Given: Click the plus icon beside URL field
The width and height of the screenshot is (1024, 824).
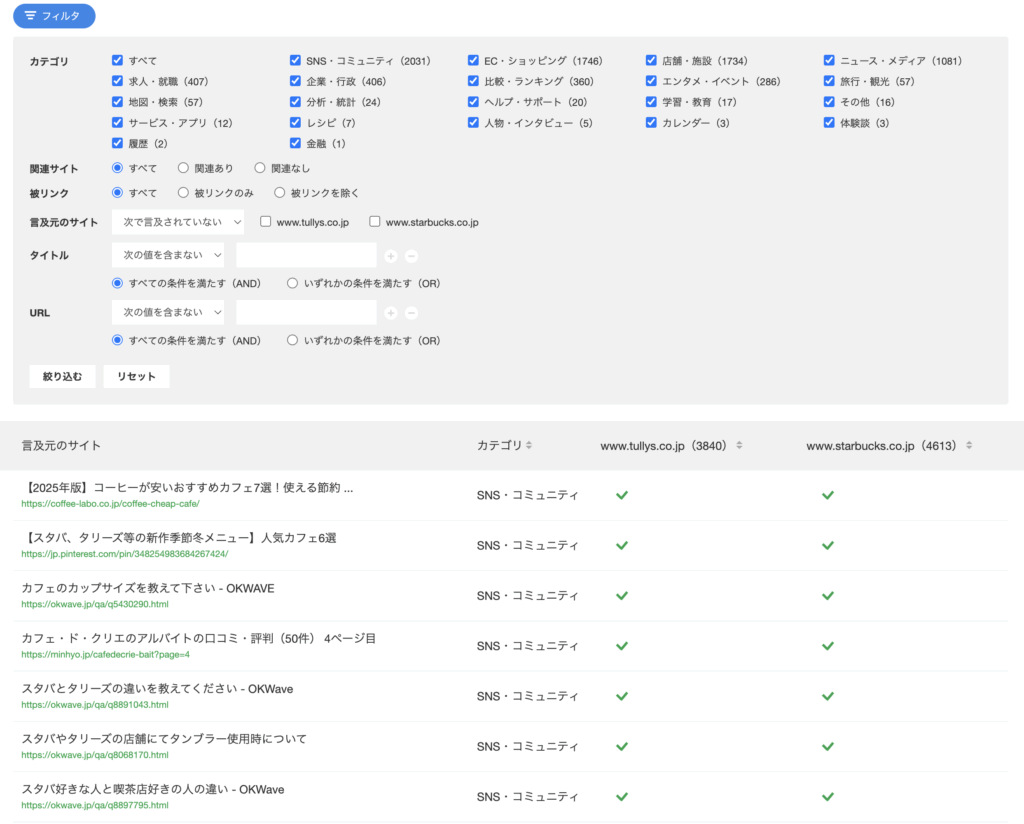Looking at the screenshot, I should point(391,313).
